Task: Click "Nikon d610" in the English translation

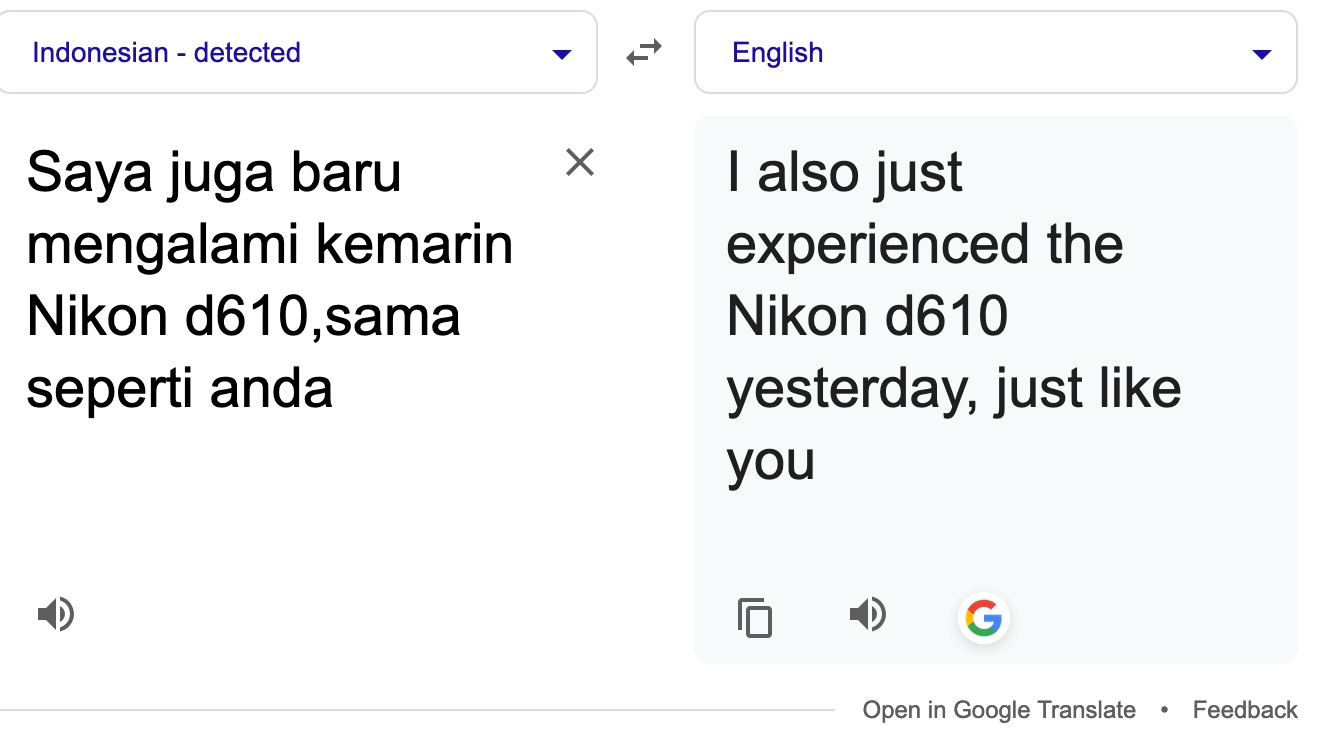Action: (x=867, y=317)
